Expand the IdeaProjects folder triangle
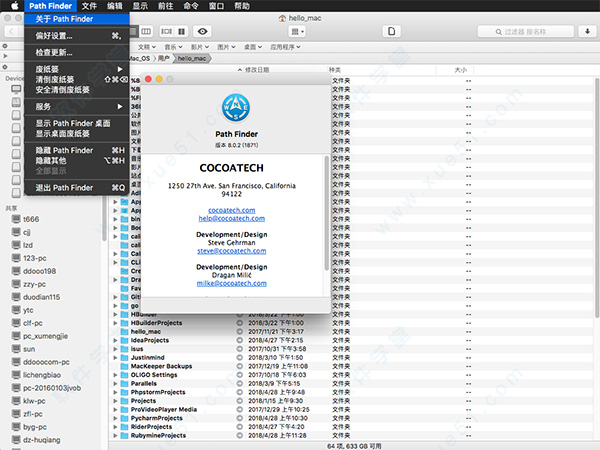 (x=115, y=340)
